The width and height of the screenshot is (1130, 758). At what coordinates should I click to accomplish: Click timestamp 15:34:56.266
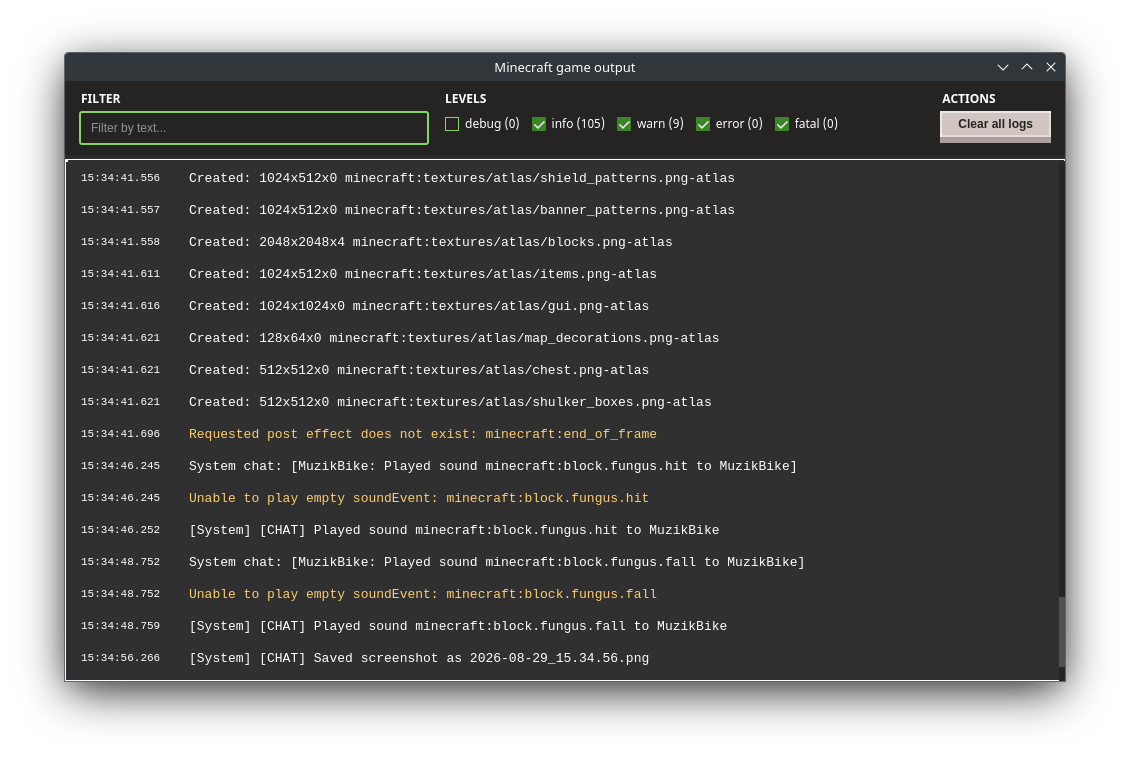click(120, 658)
